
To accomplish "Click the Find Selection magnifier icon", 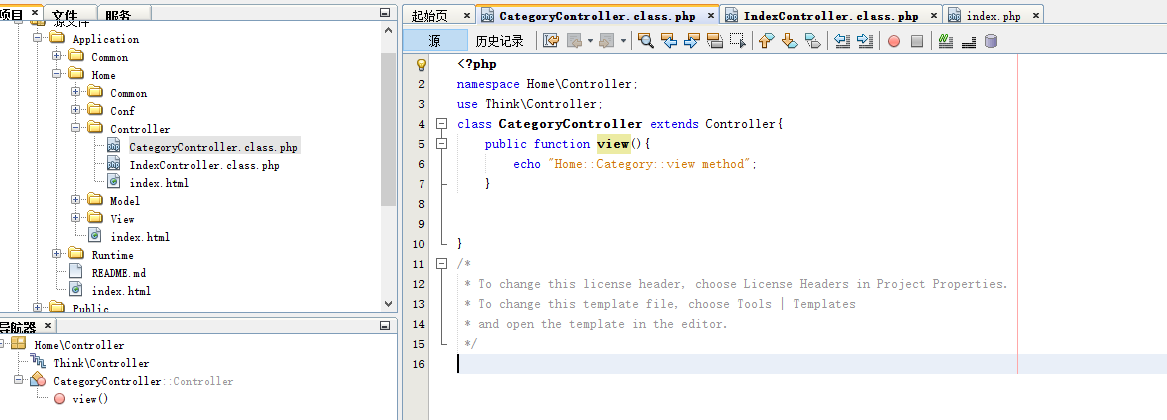I will [646, 41].
